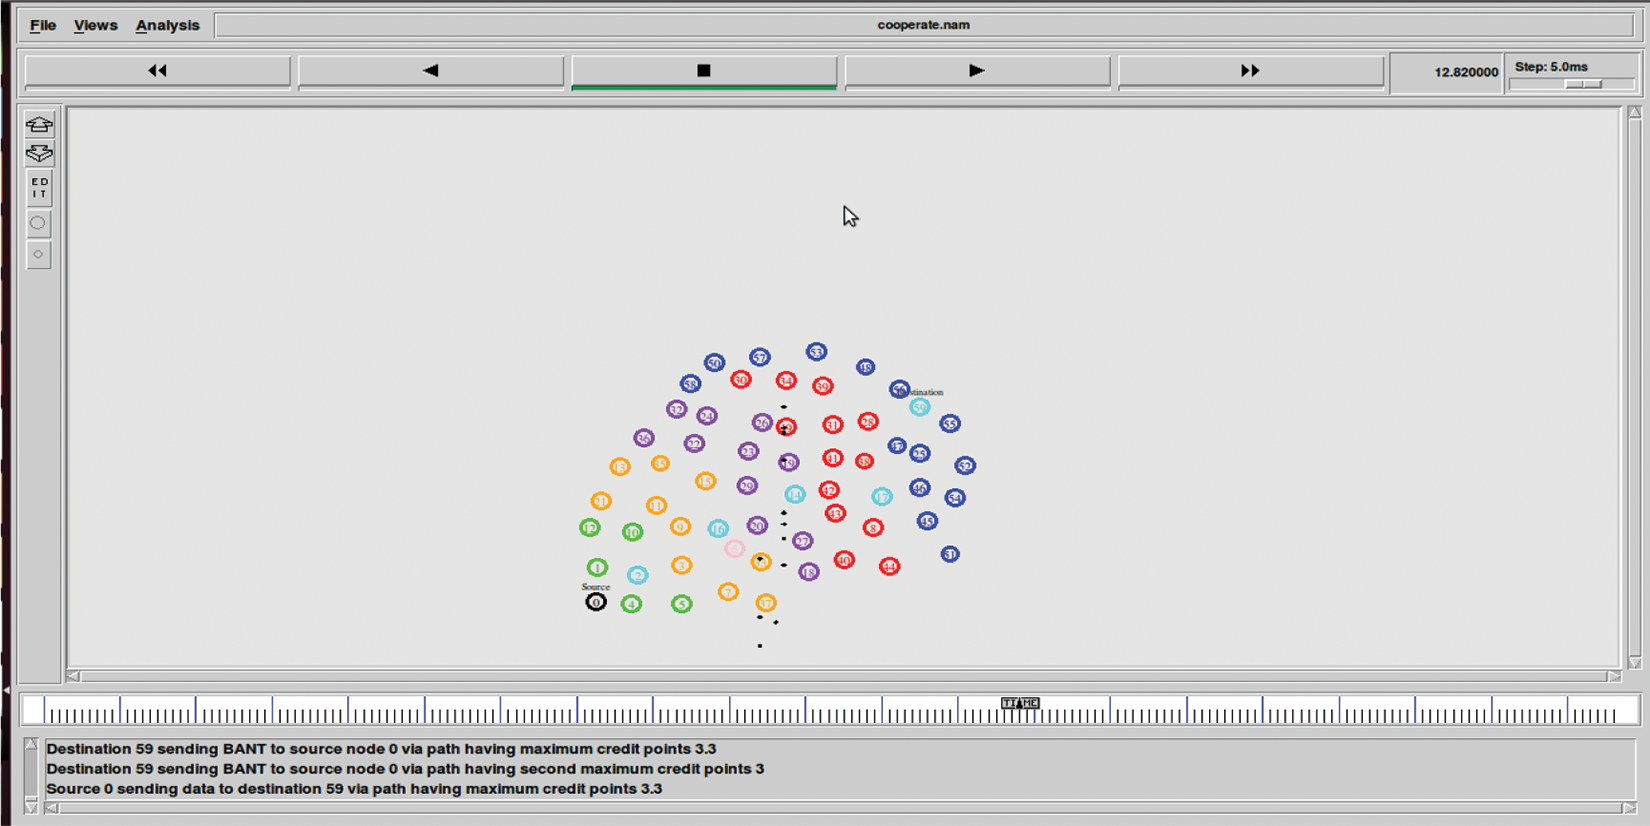The image size is (1650, 826).
Task: Select the cyan Destination node 59
Action: (919, 407)
